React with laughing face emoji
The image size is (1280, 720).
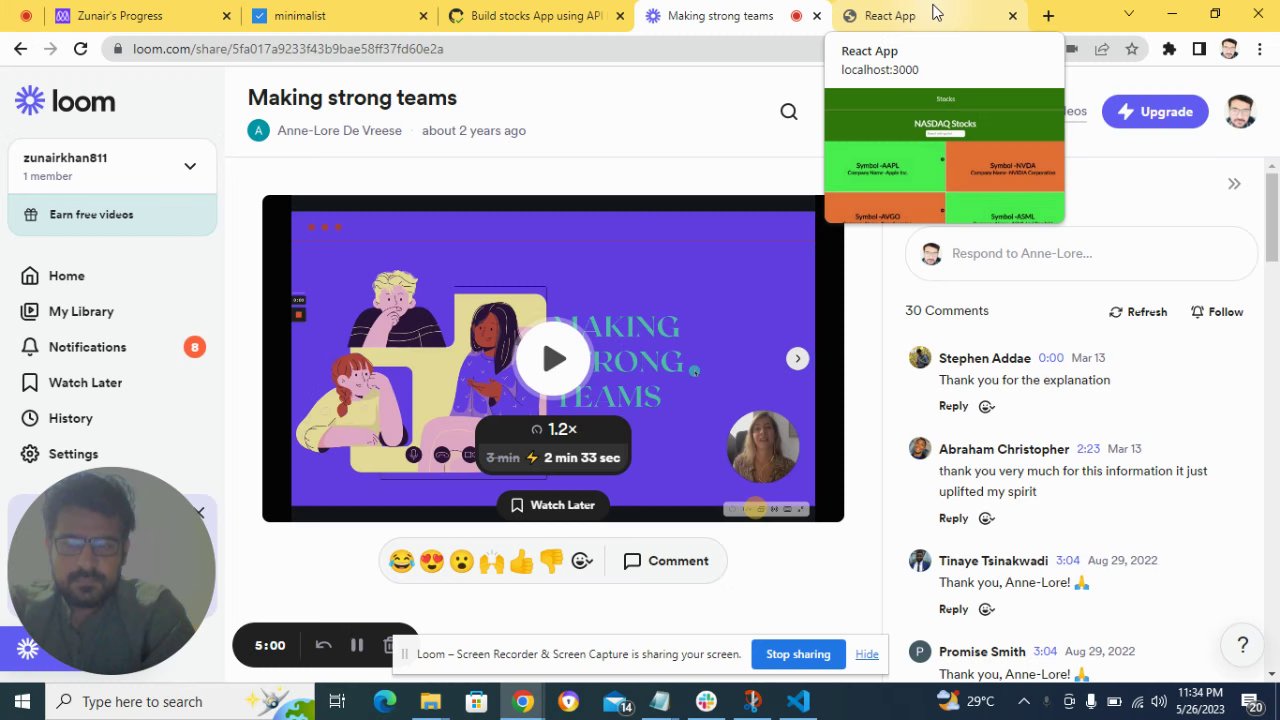[402, 561]
